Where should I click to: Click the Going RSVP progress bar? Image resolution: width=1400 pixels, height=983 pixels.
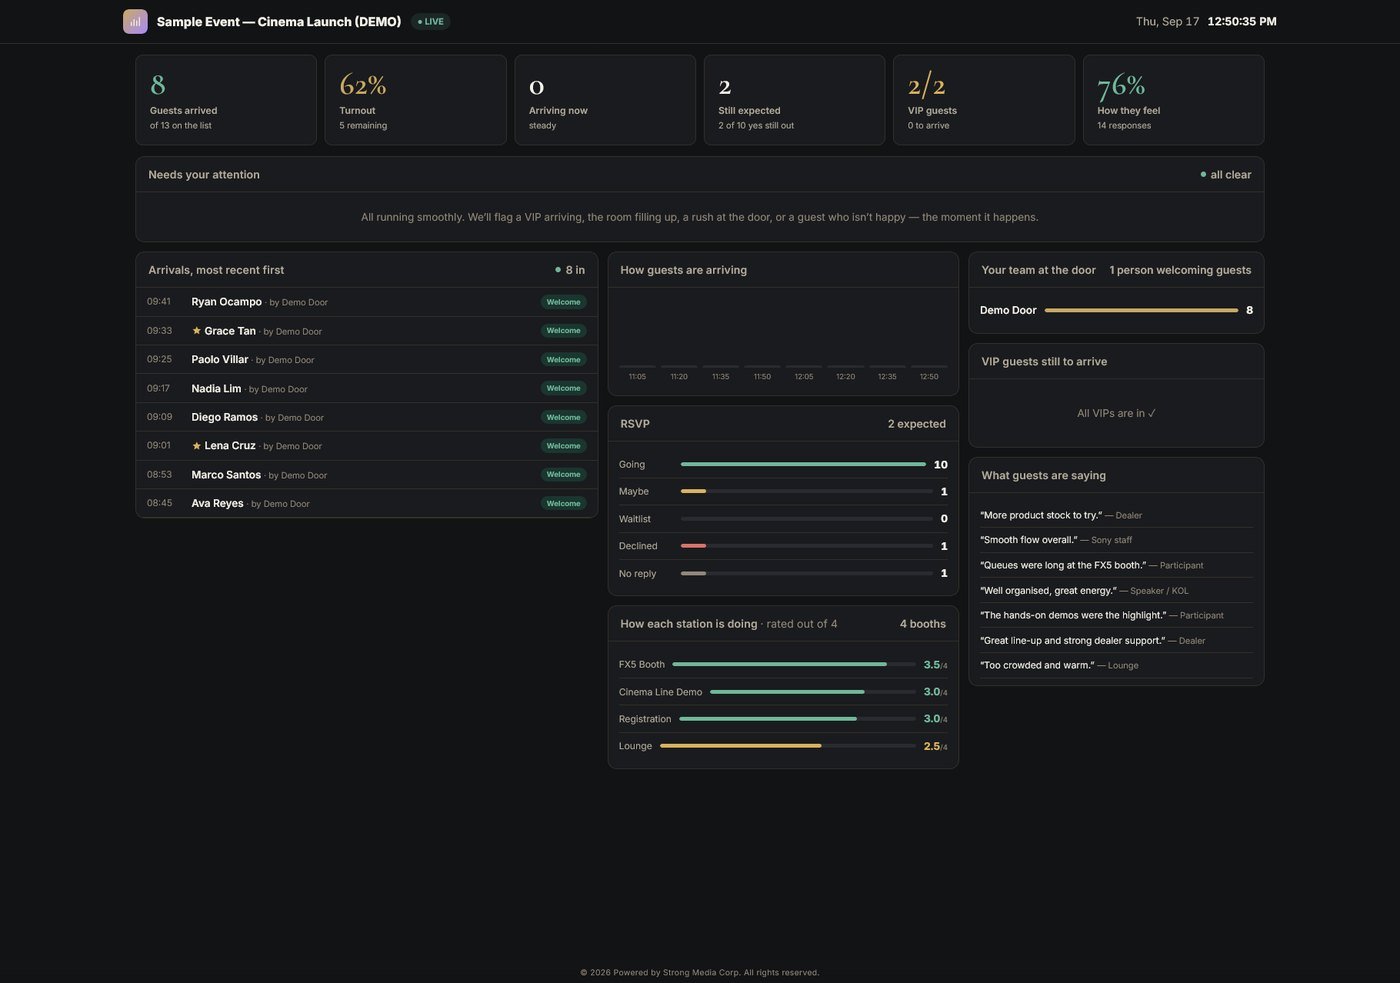coord(803,464)
